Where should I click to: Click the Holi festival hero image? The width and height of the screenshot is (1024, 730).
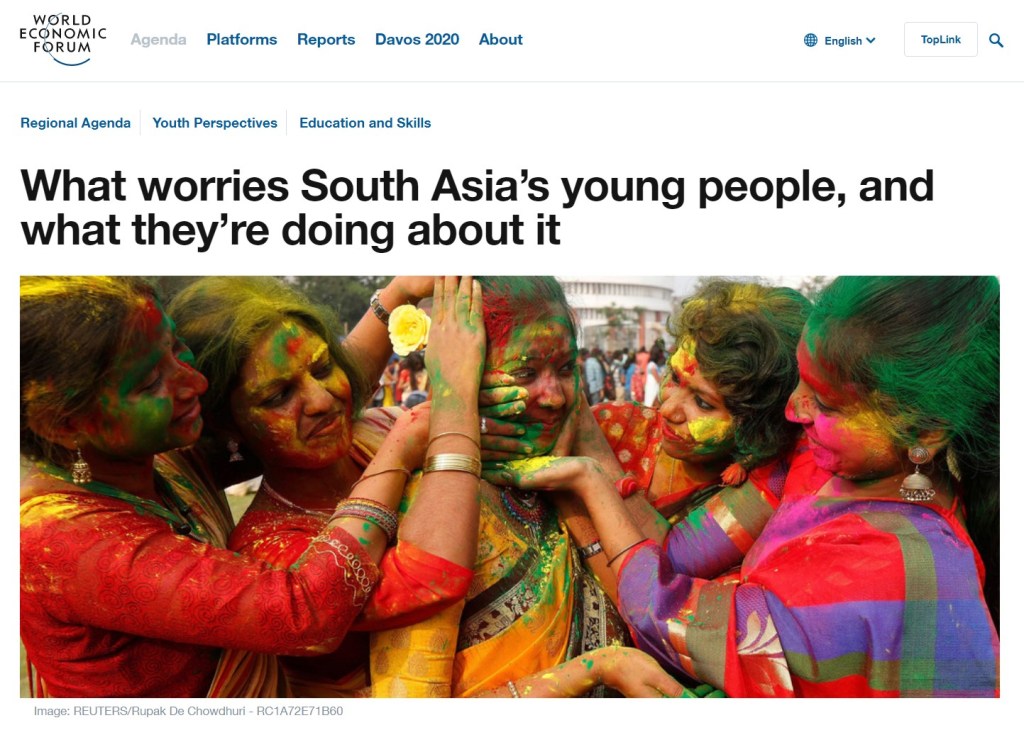[x=509, y=486]
